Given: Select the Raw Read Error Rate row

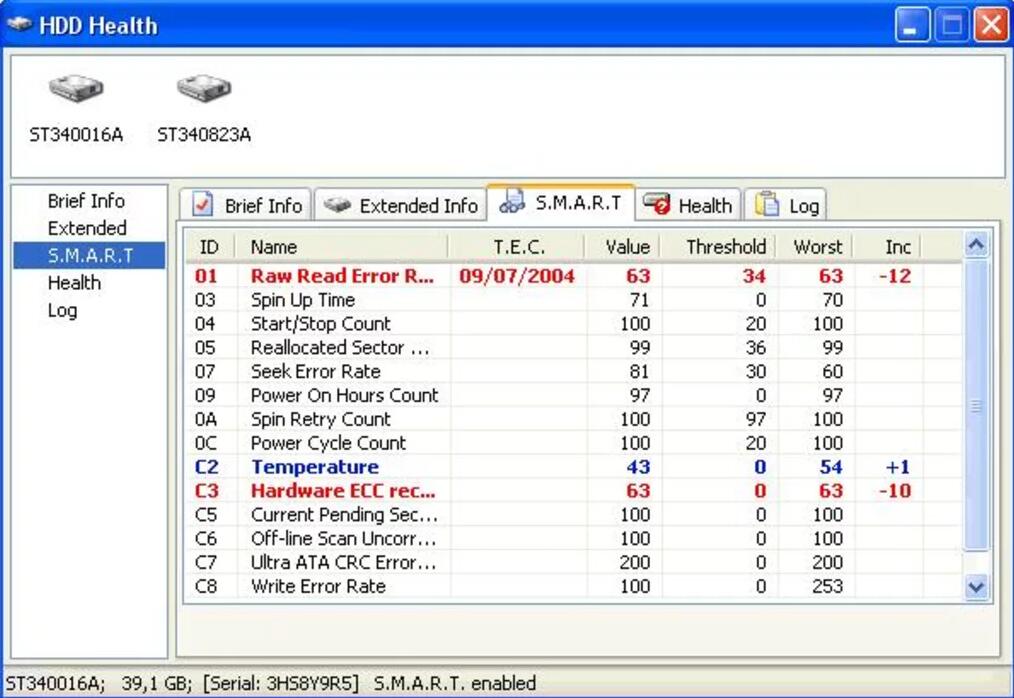Looking at the screenshot, I should [341, 276].
